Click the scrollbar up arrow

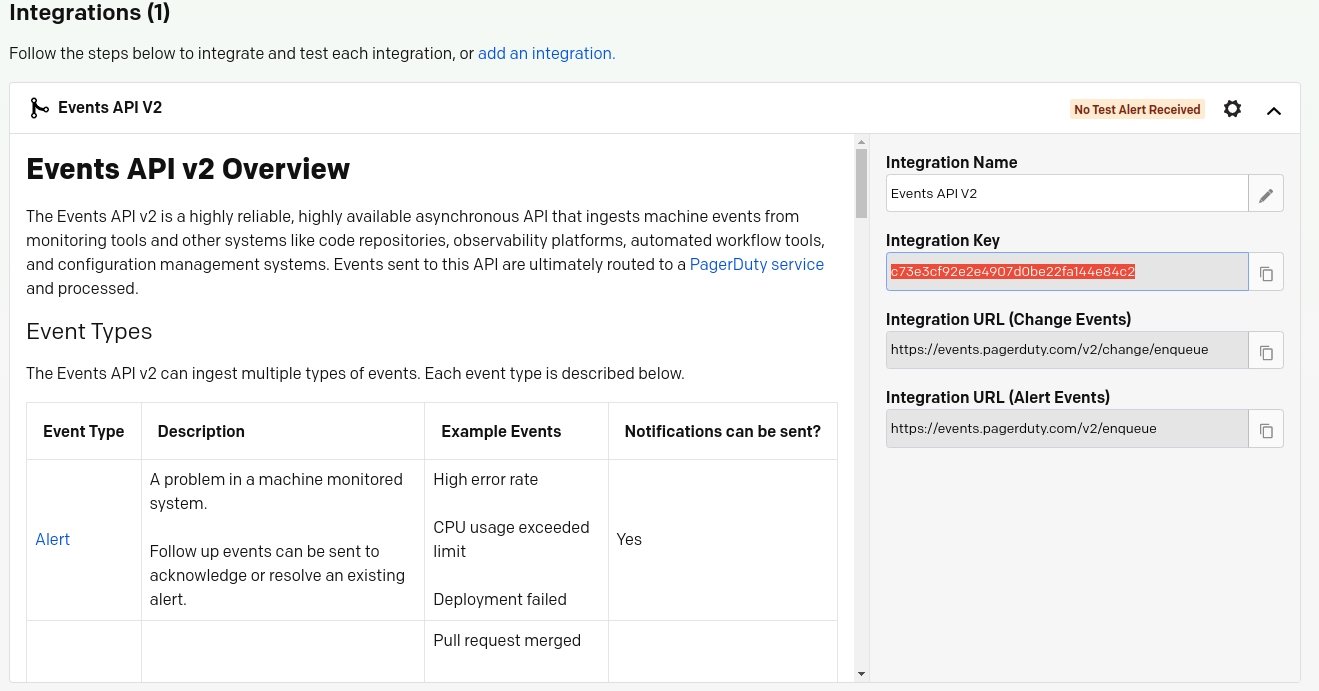861,142
